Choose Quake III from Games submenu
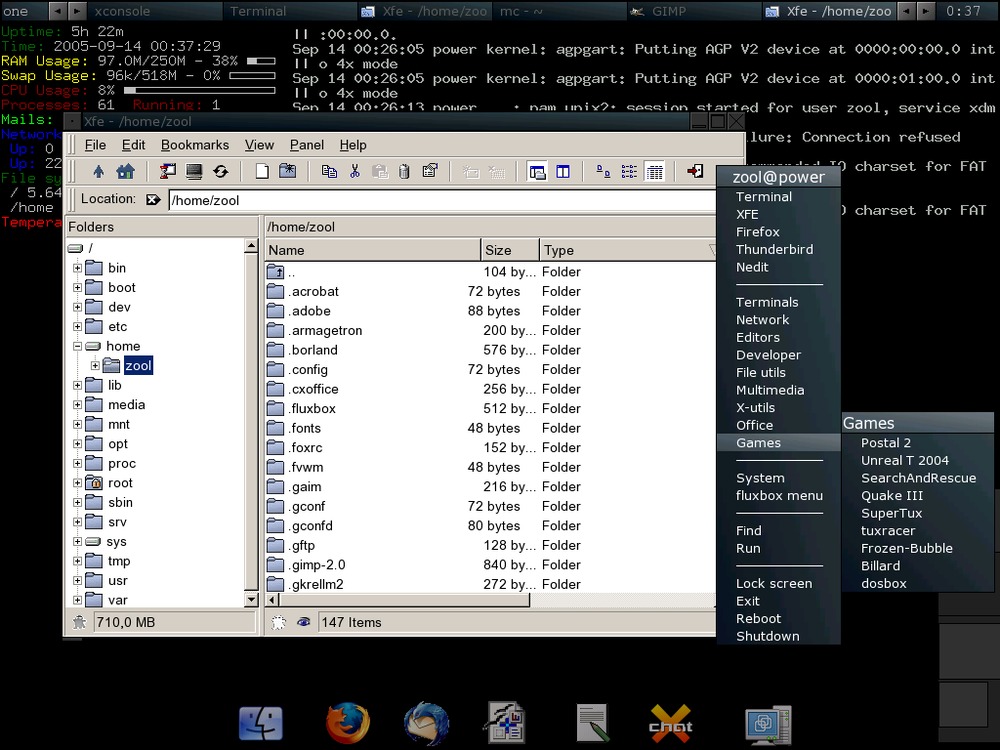This screenshot has width=1000, height=750. (x=892, y=496)
